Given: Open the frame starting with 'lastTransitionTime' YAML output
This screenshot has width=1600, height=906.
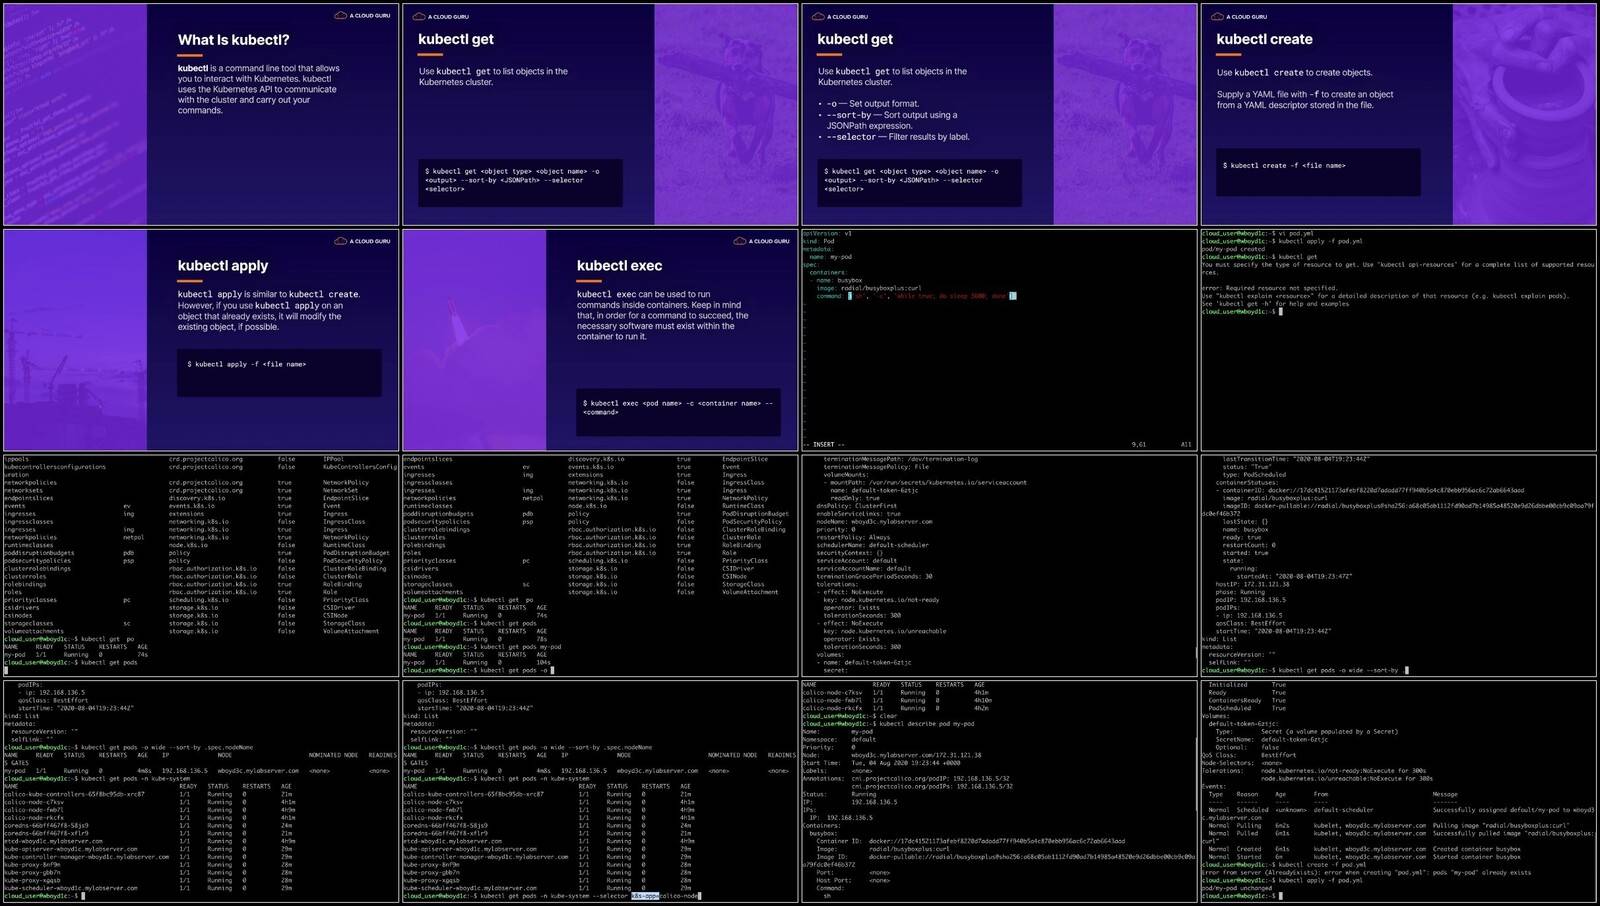Looking at the screenshot, I should [x=1398, y=566].
